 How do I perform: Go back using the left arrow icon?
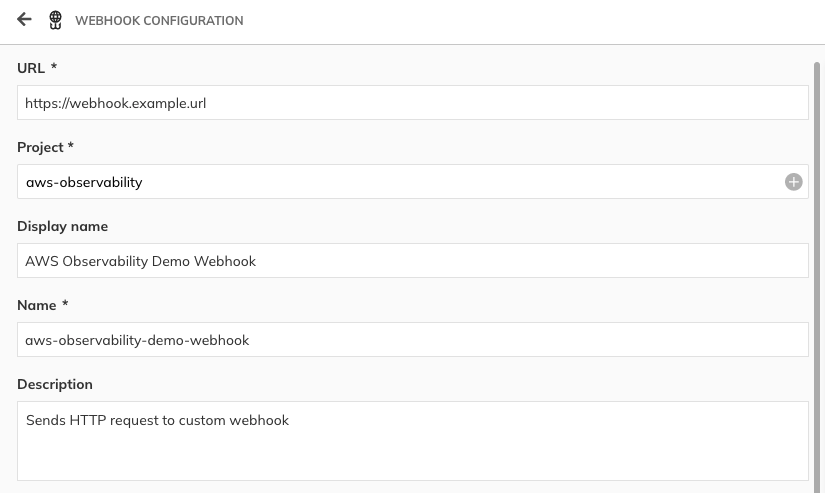tap(24, 20)
